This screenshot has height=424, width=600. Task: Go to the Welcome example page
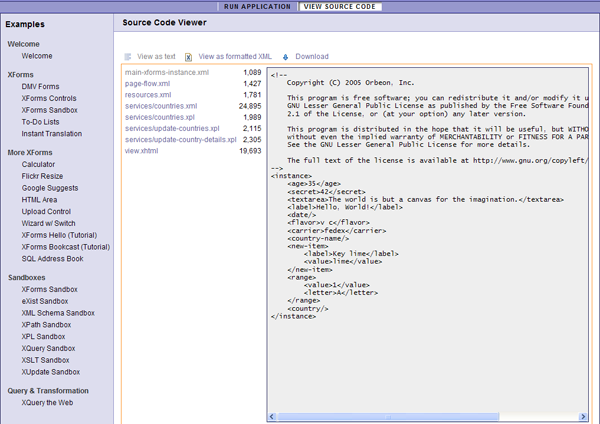click(37, 56)
